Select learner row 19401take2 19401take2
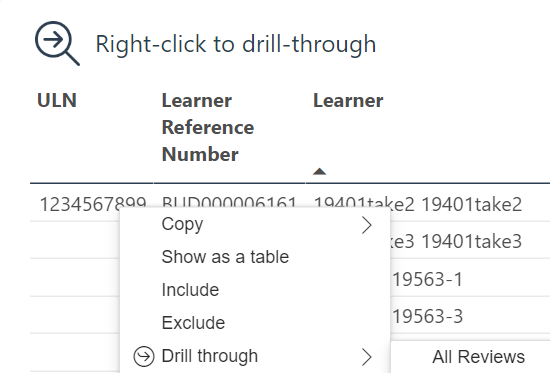The image size is (550, 373). pos(418,204)
